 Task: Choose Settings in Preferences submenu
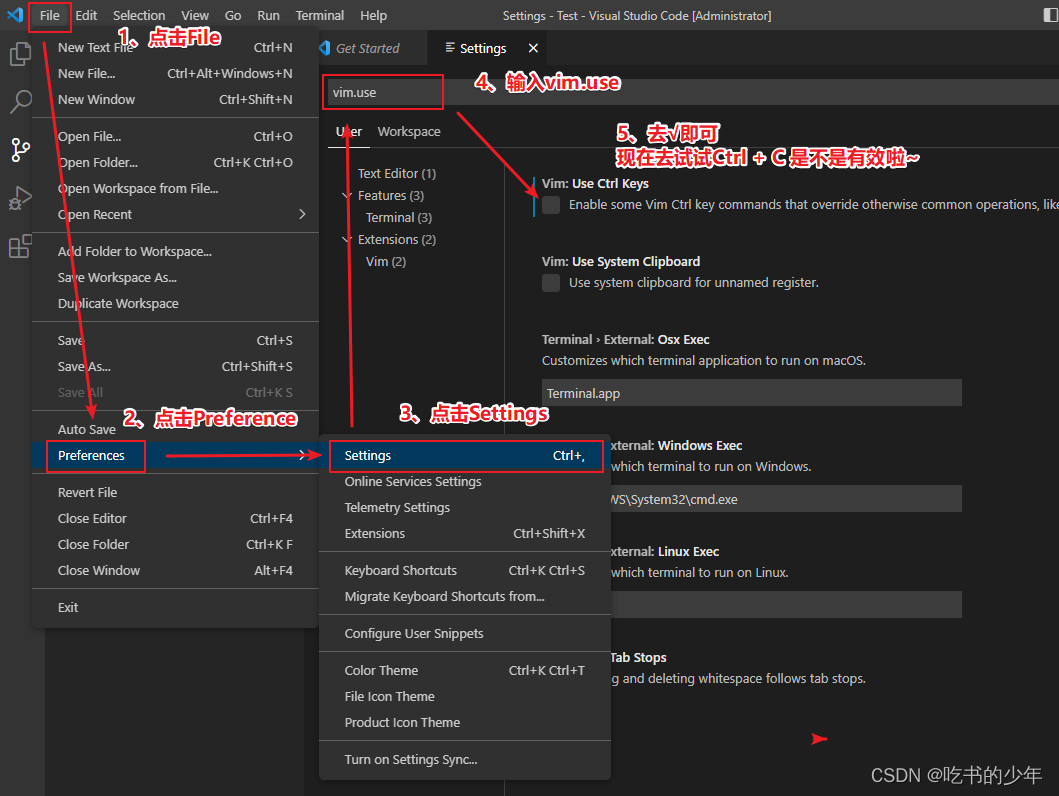coord(465,456)
